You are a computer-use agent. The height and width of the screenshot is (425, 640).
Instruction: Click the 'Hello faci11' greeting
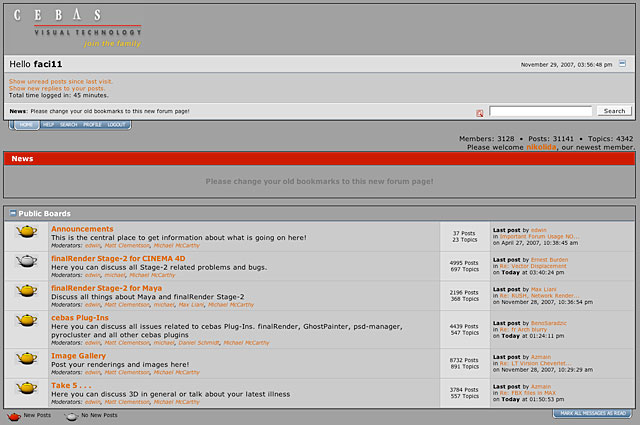coord(36,64)
